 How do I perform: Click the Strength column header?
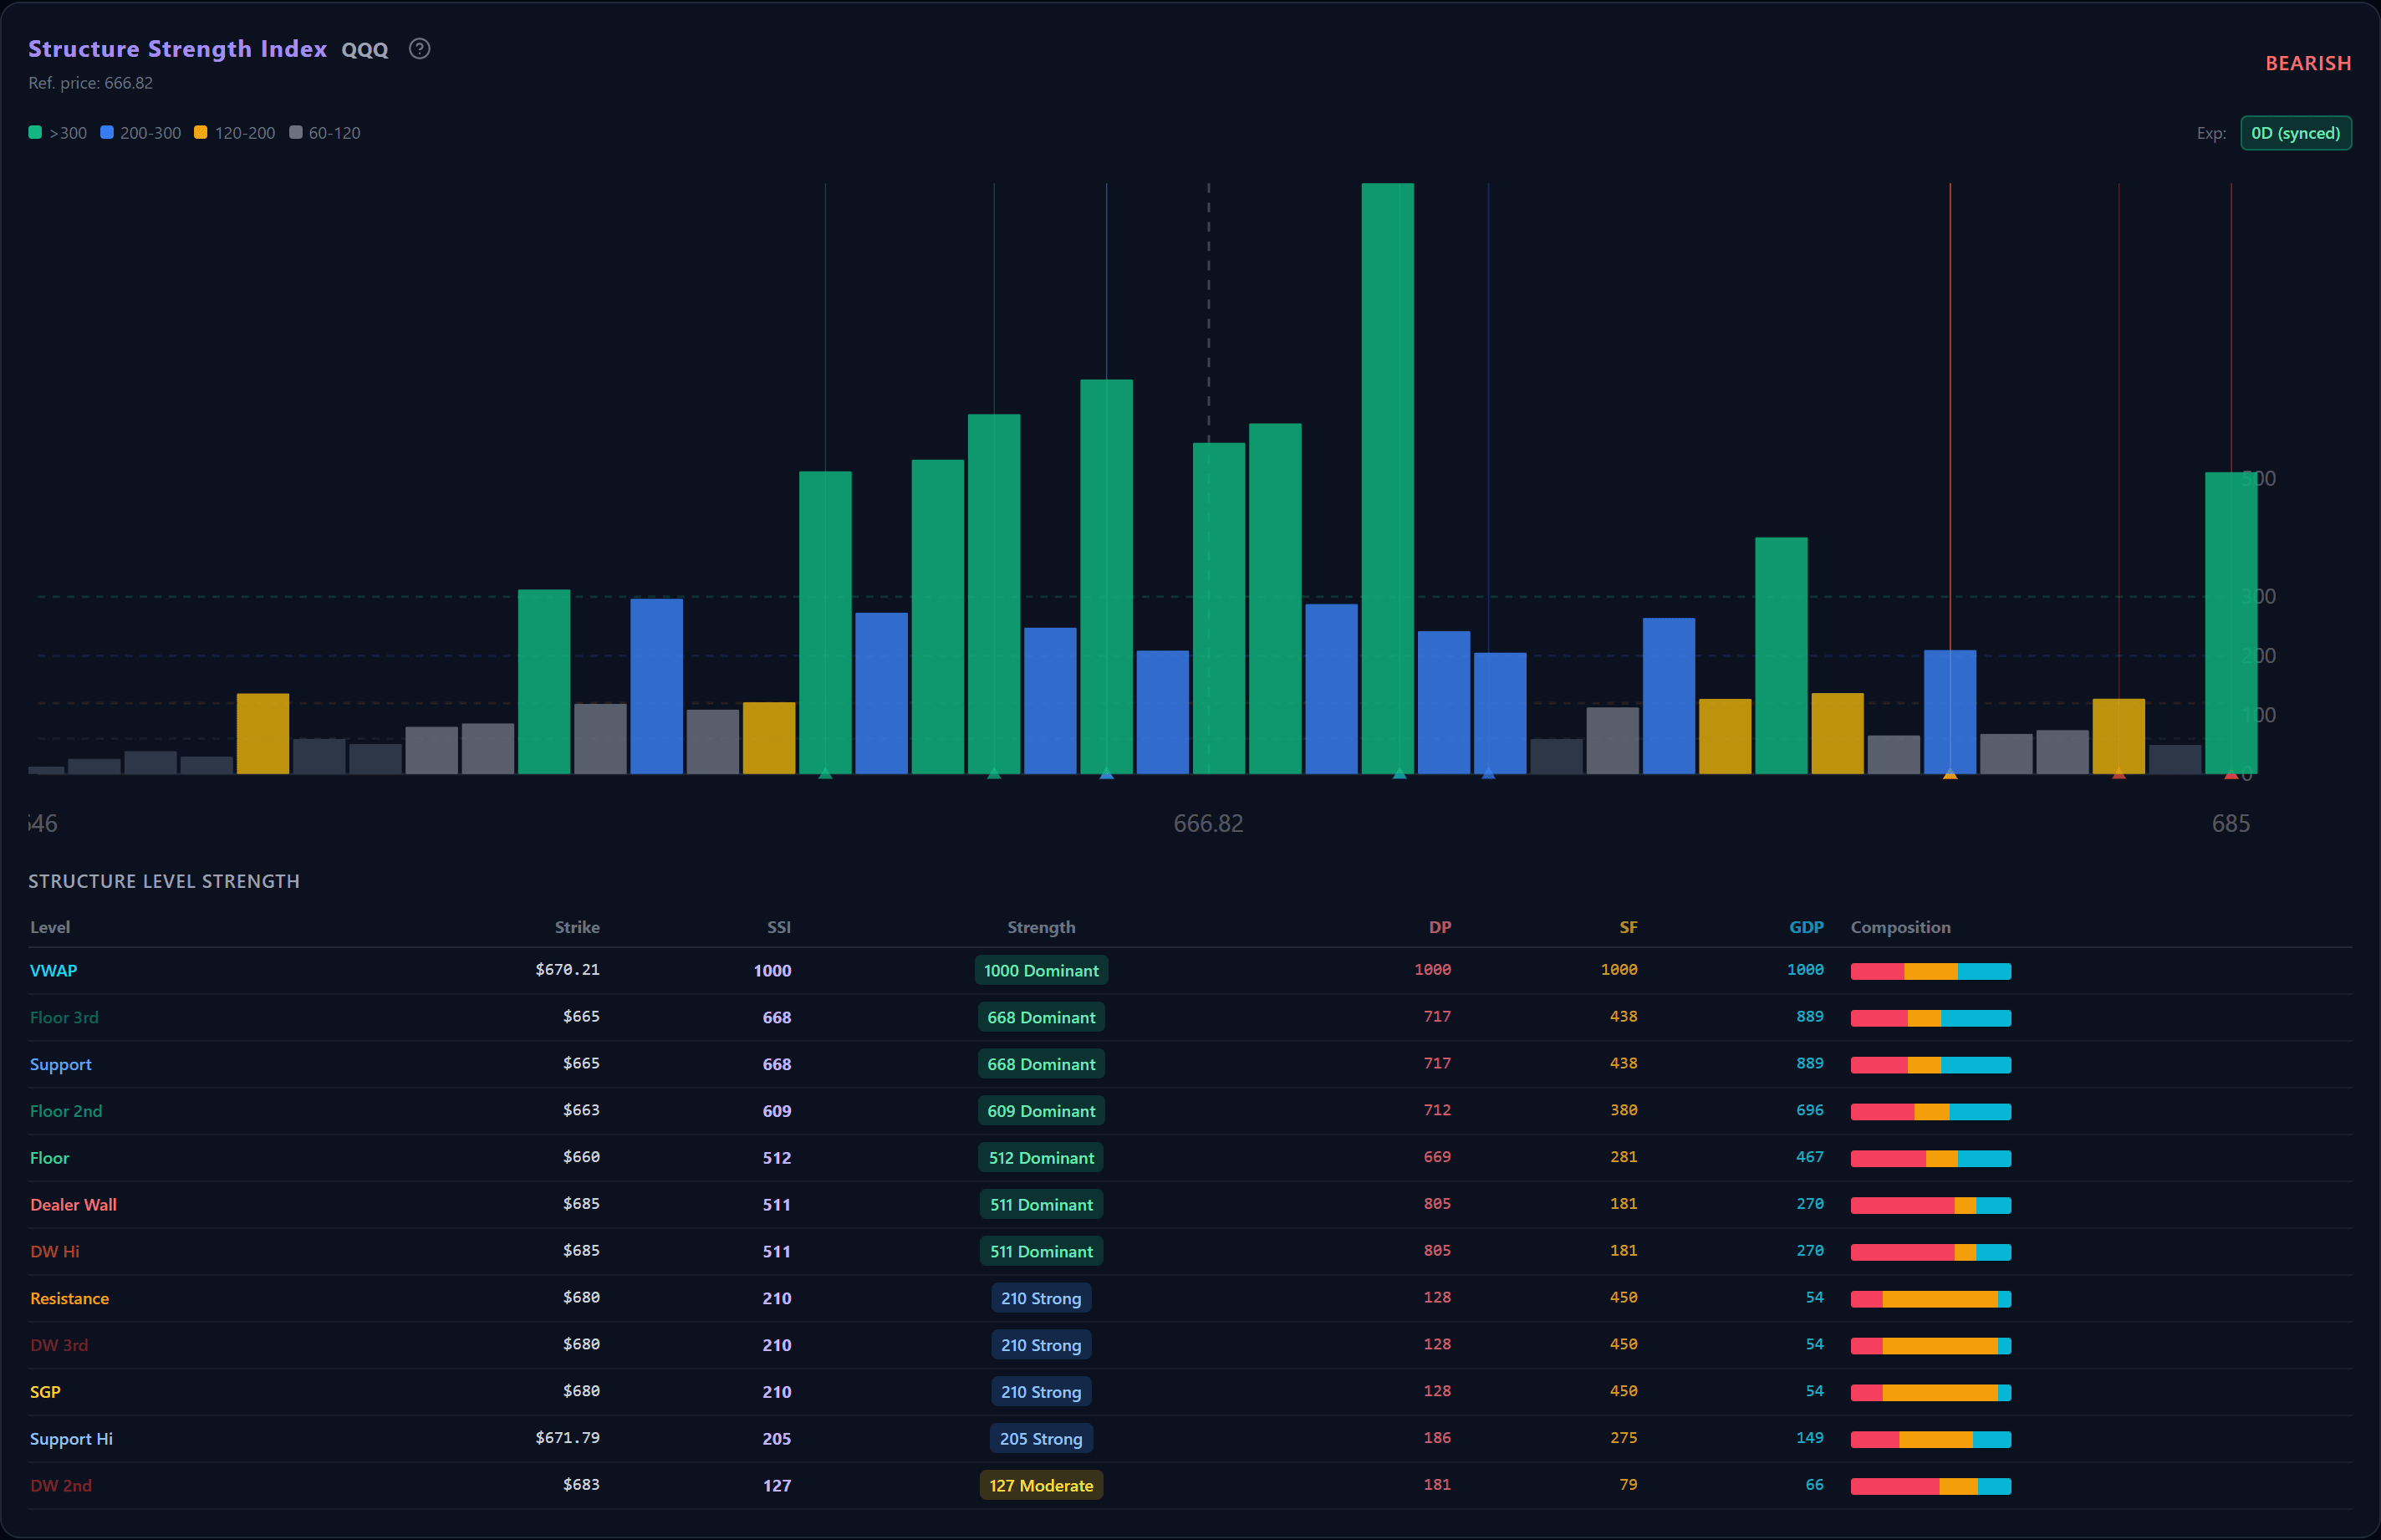(1041, 927)
